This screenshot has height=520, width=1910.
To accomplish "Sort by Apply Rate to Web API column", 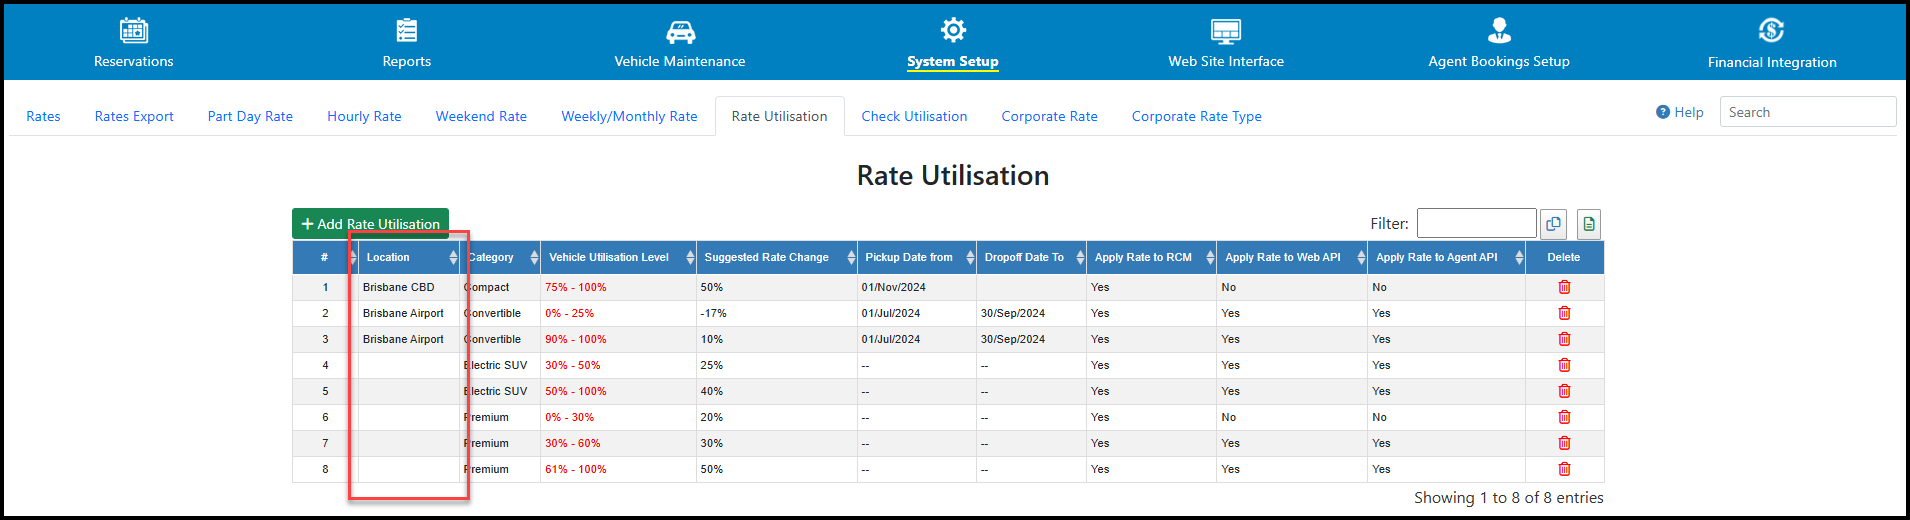I will [1292, 257].
